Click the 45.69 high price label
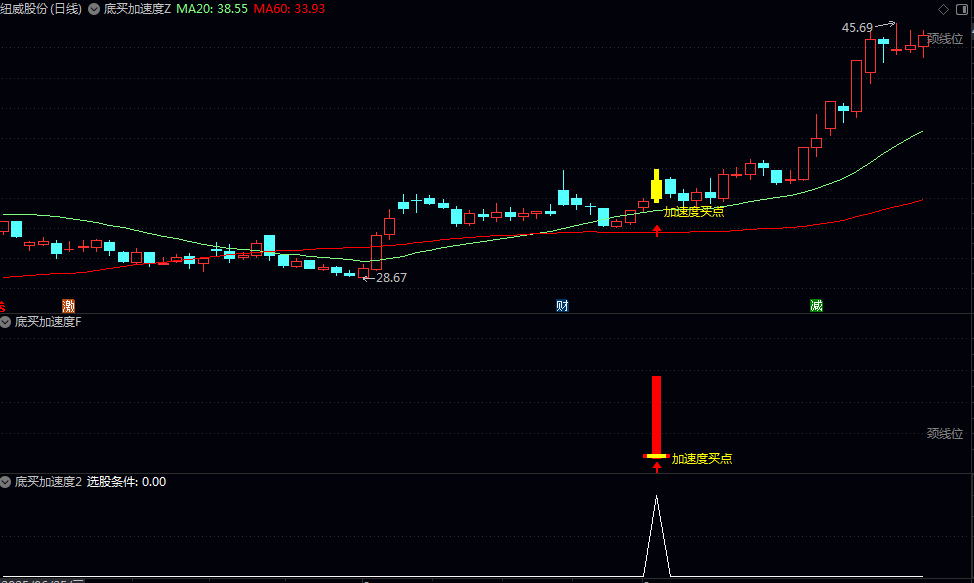Screen dimensions: 974x583 tap(857, 28)
